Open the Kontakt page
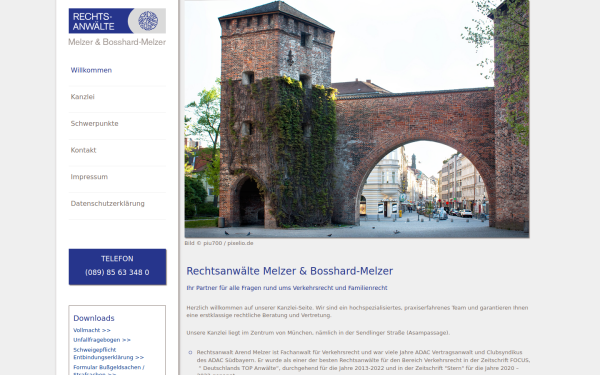The height and width of the screenshot is (375, 600). point(83,150)
